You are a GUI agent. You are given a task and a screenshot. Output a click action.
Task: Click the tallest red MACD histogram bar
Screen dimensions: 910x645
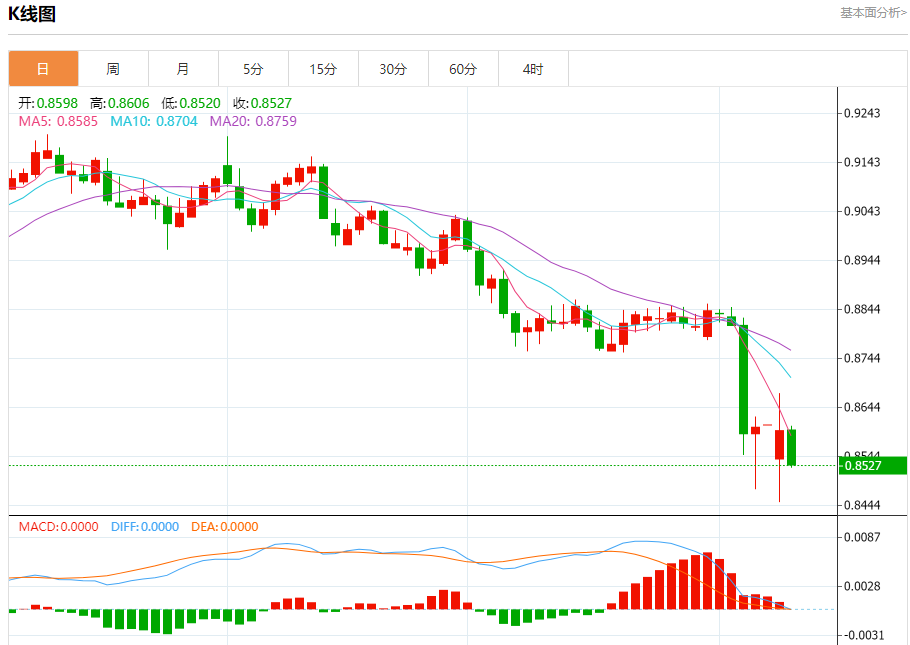point(707,581)
